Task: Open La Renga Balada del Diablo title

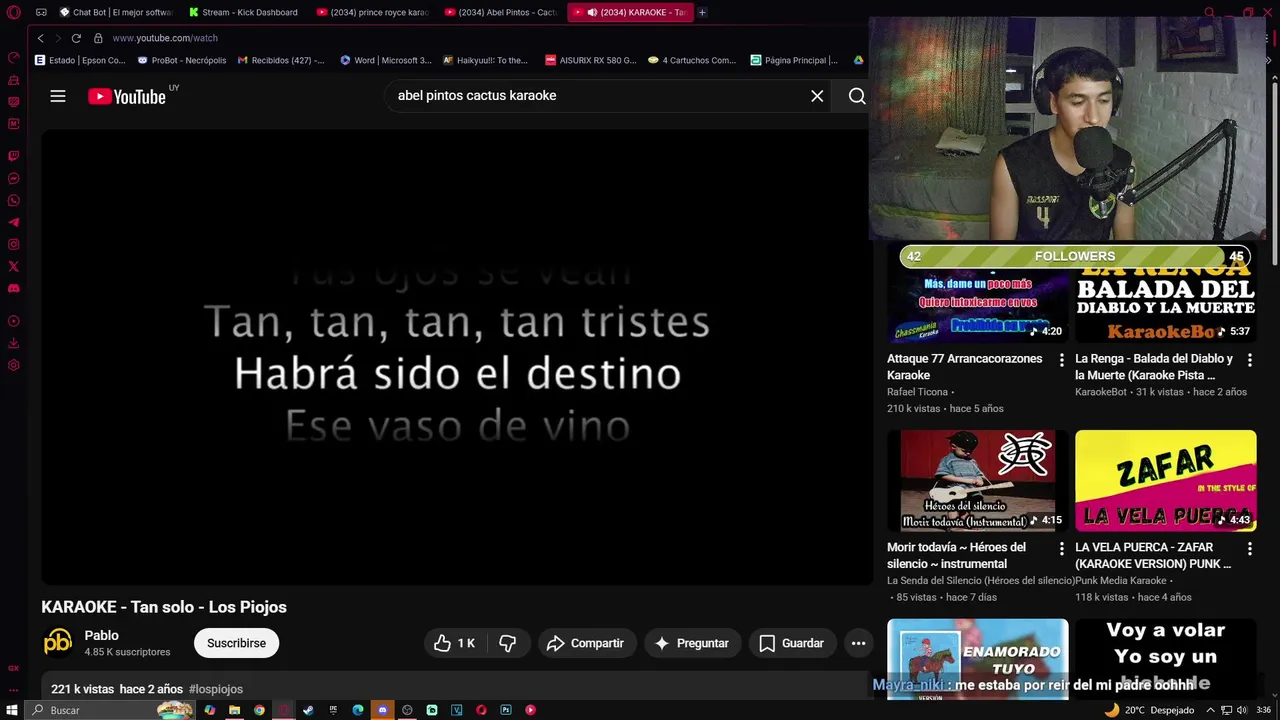Action: [1154, 367]
